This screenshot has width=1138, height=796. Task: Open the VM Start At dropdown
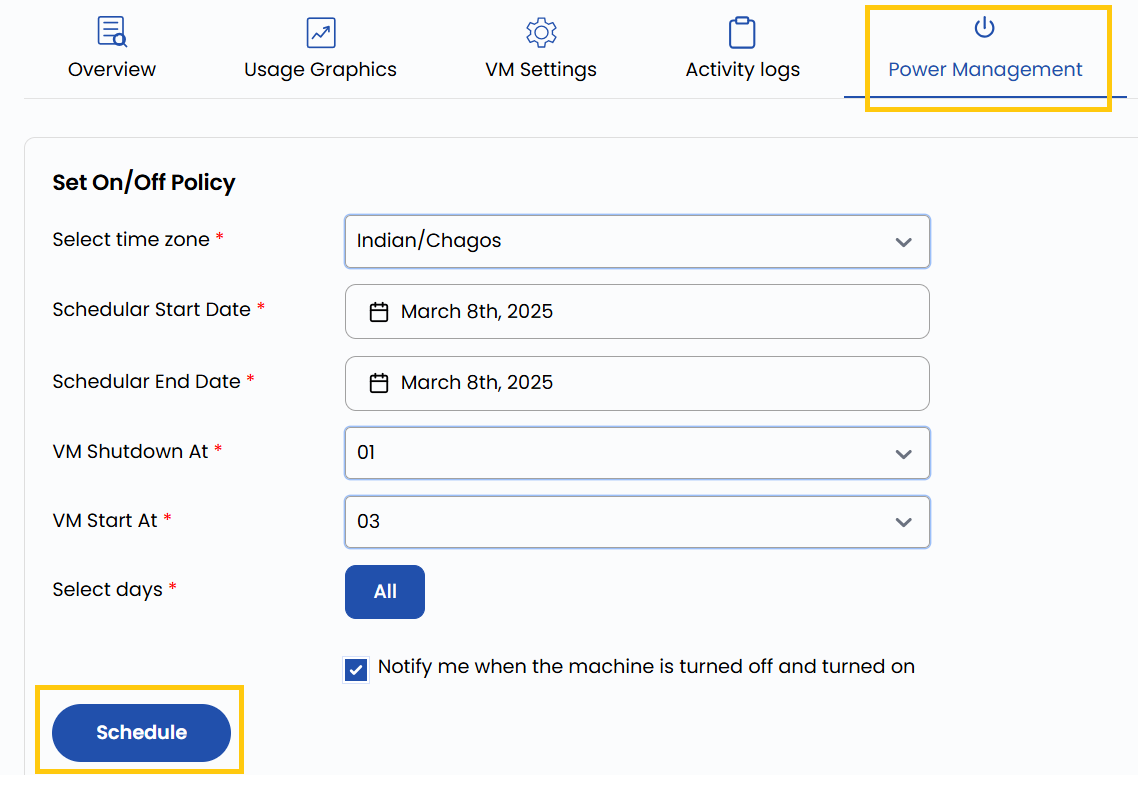637,522
